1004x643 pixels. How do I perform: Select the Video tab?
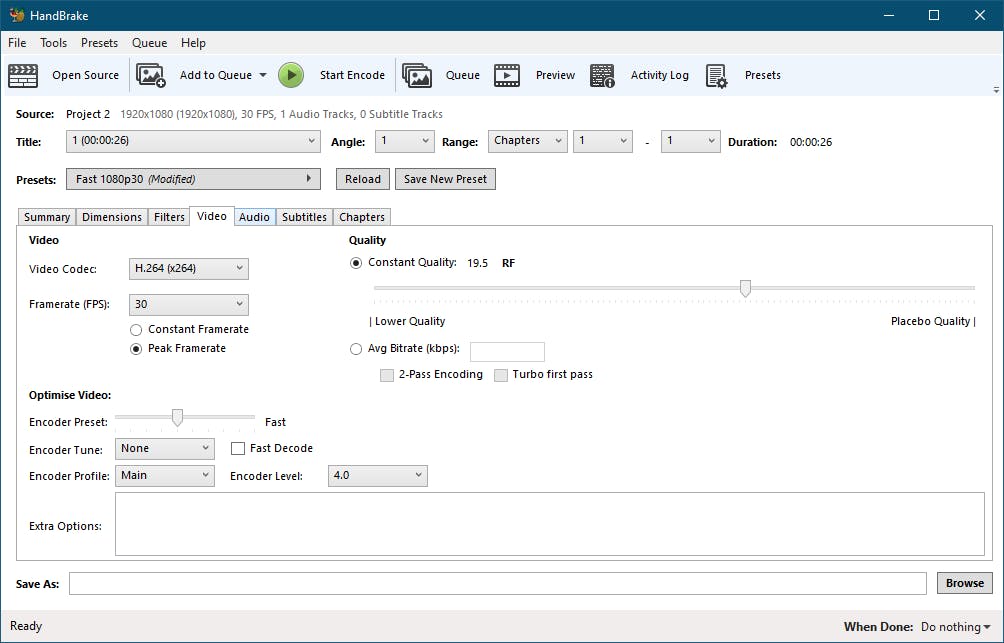(x=212, y=216)
